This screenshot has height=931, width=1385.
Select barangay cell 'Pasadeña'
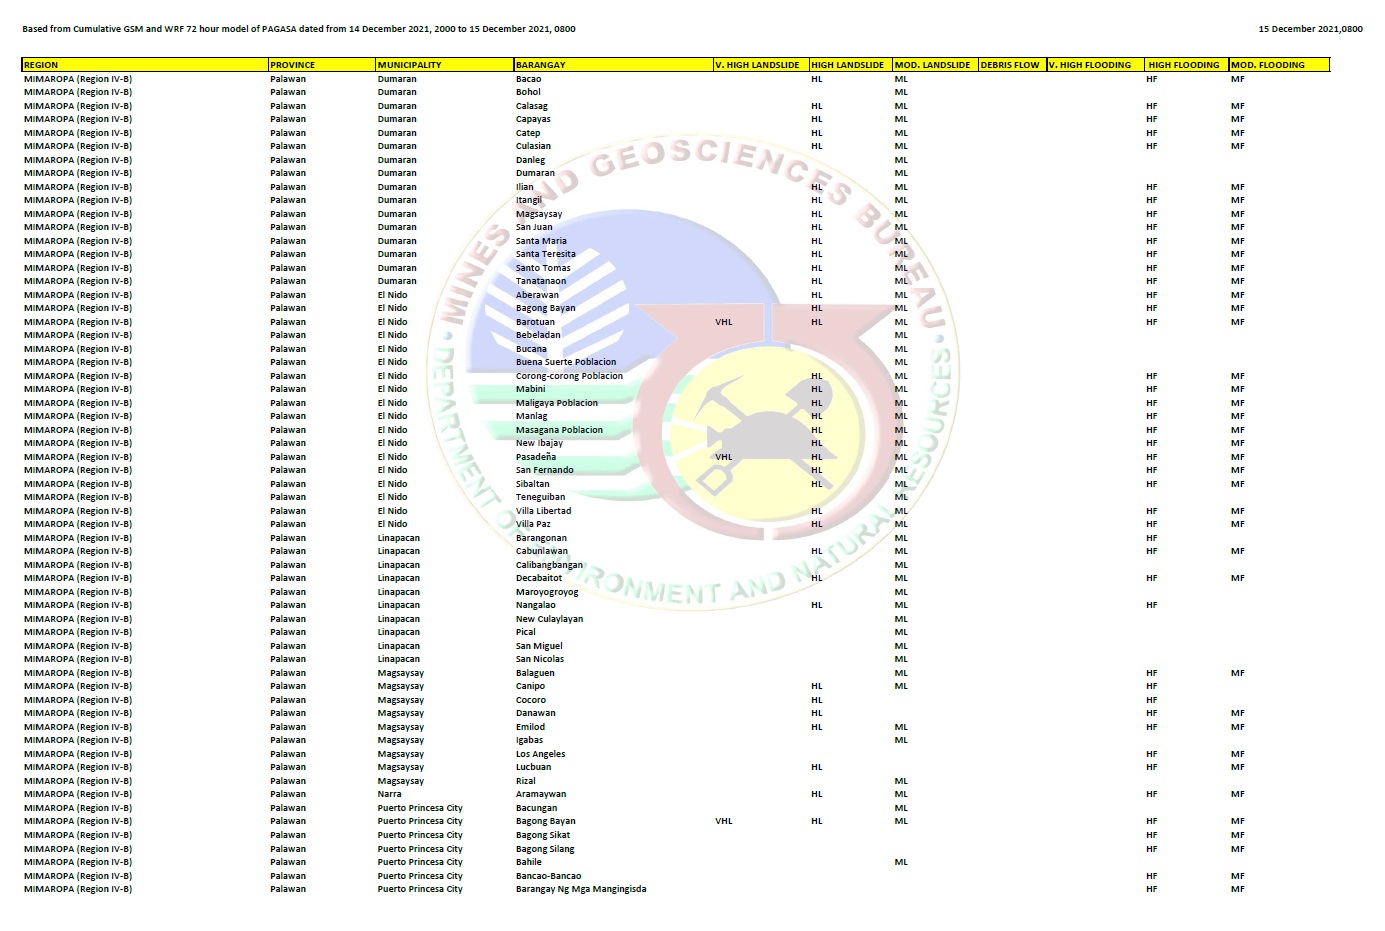coord(535,456)
